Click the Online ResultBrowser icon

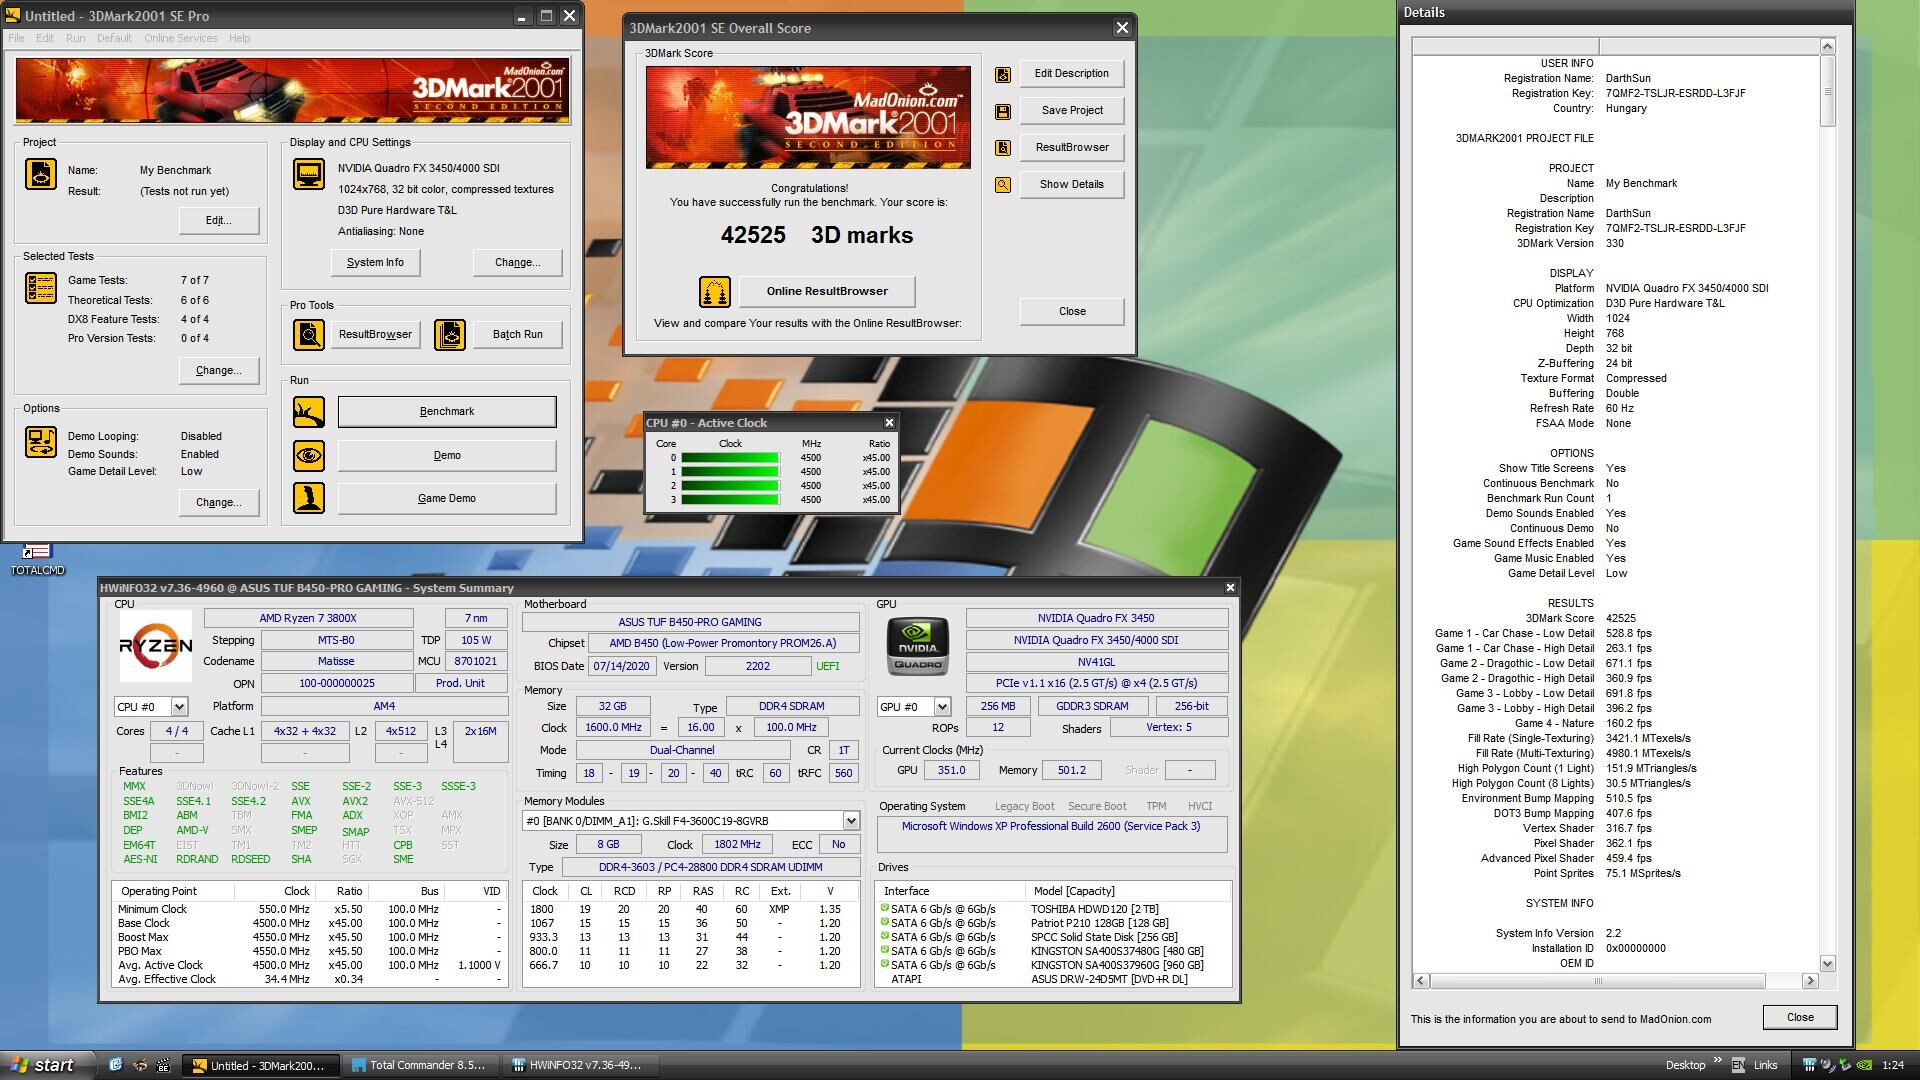coord(715,292)
